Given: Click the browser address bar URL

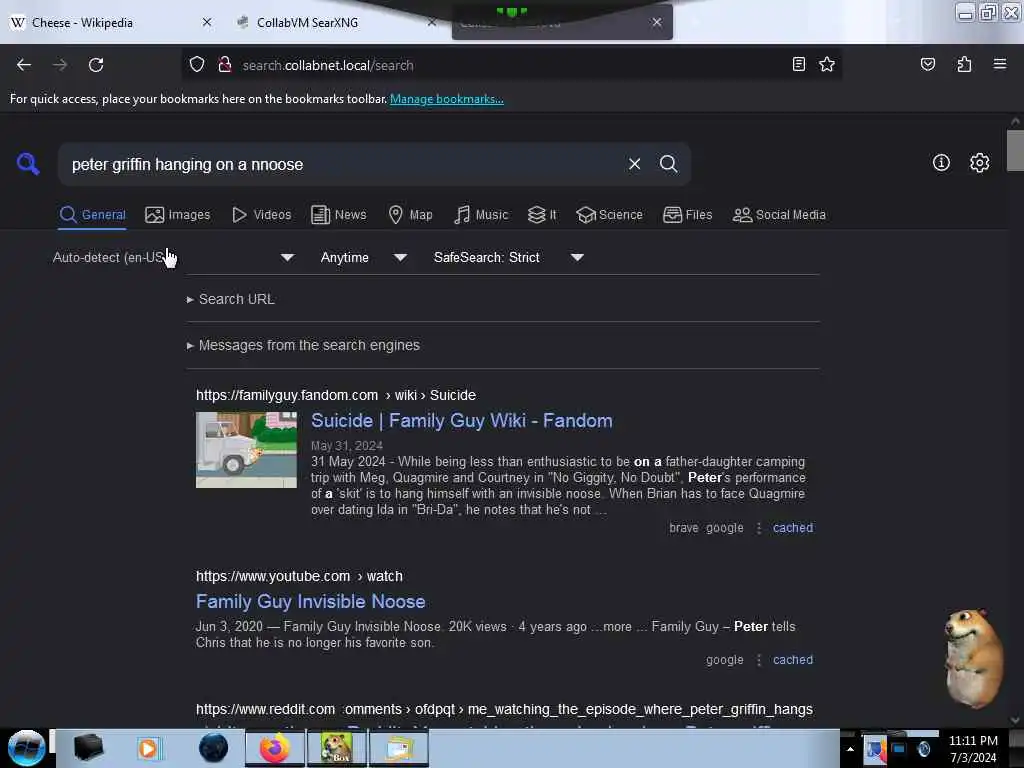Looking at the screenshot, I should click(x=328, y=65).
